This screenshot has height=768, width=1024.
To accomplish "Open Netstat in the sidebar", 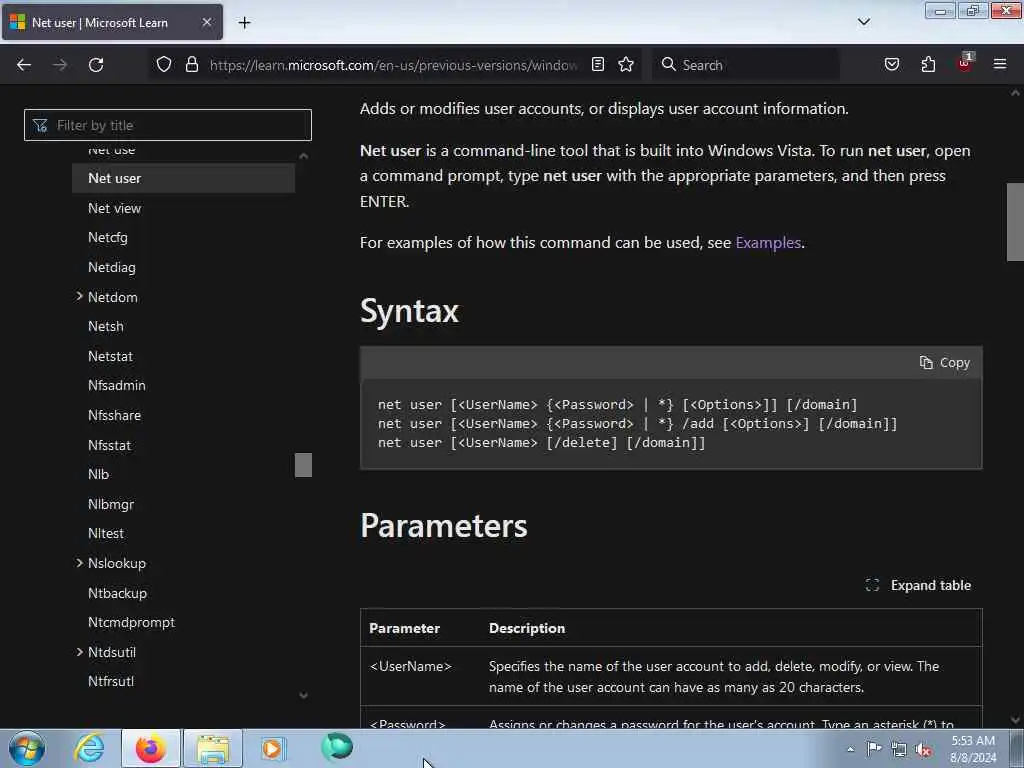I will 110,357.
